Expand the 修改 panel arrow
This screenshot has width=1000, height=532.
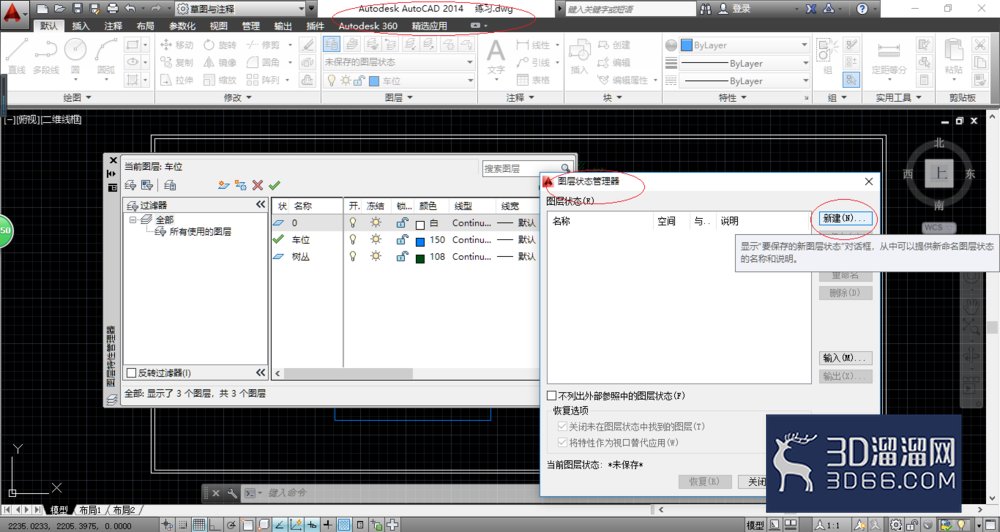coord(249,98)
